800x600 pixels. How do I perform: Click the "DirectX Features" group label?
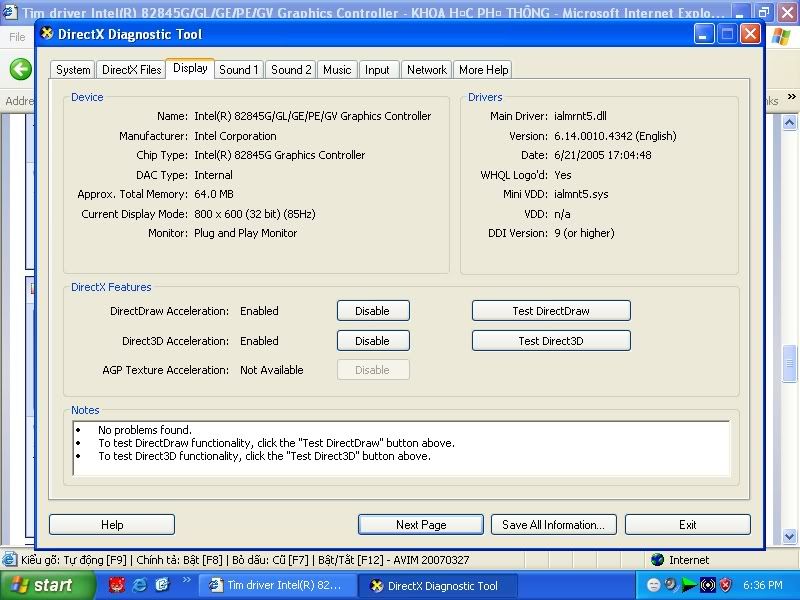(x=111, y=287)
